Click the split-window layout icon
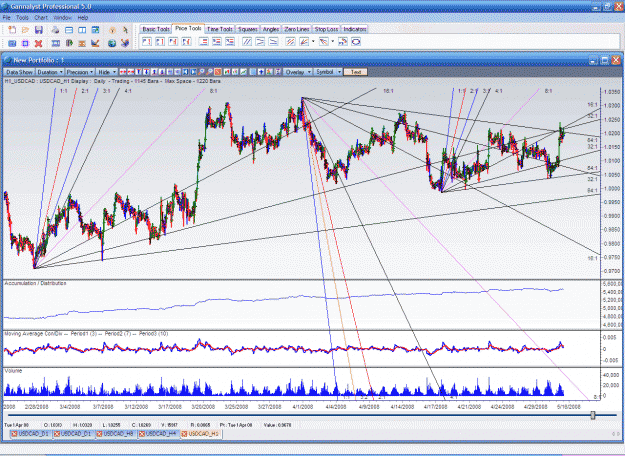This screenshot has height=456, width=625. [82, 30]
